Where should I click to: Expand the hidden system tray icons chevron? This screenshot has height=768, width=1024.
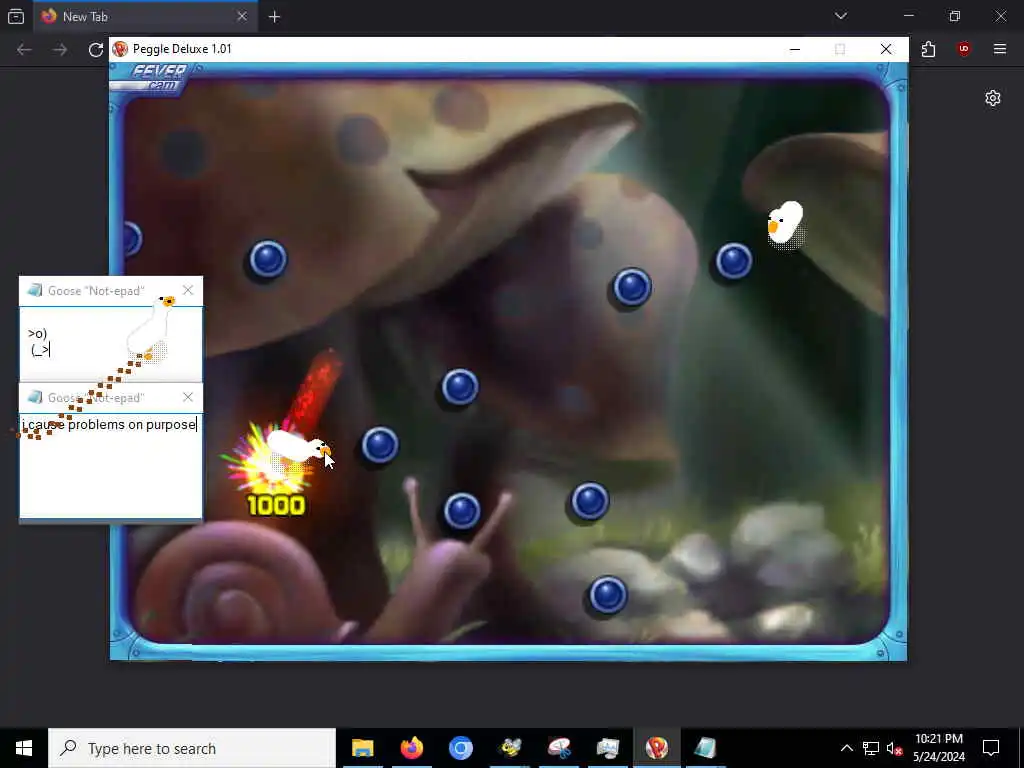(x=846, y=748)
